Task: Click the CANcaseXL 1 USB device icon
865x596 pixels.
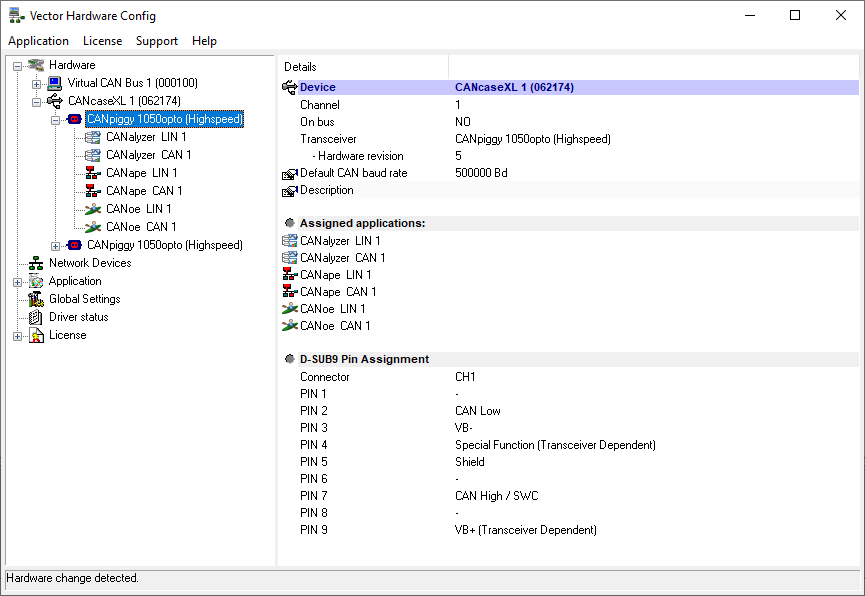Action: (x=54, y=101)
